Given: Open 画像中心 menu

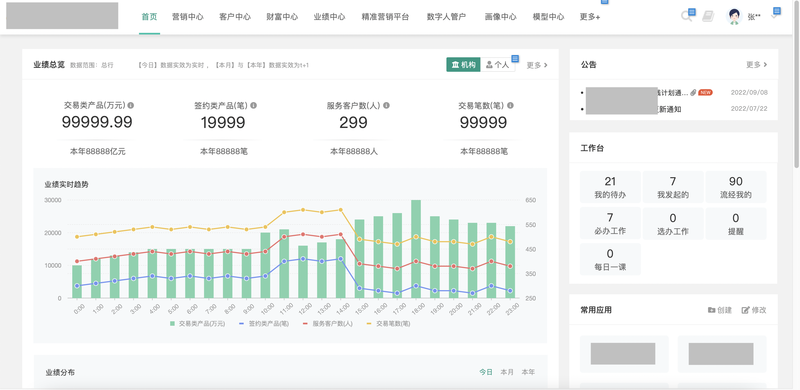Looking at the screenshot, I should [x=501, y=17].
